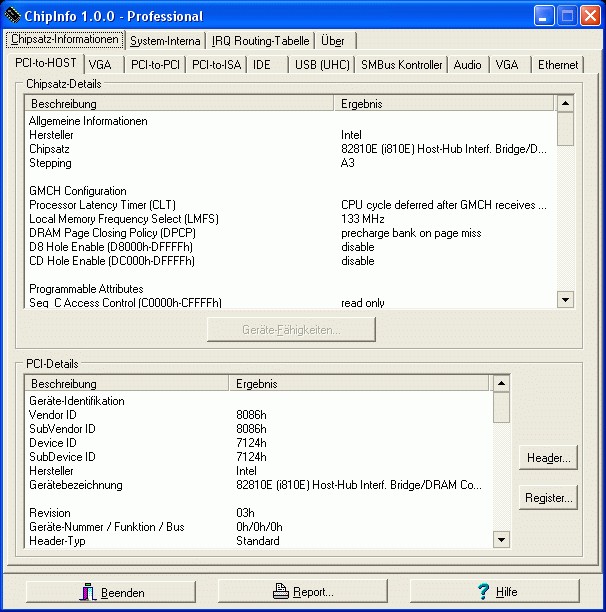Select the Hersteller row in Chipsatz-Details

click(x=290, y=135)
